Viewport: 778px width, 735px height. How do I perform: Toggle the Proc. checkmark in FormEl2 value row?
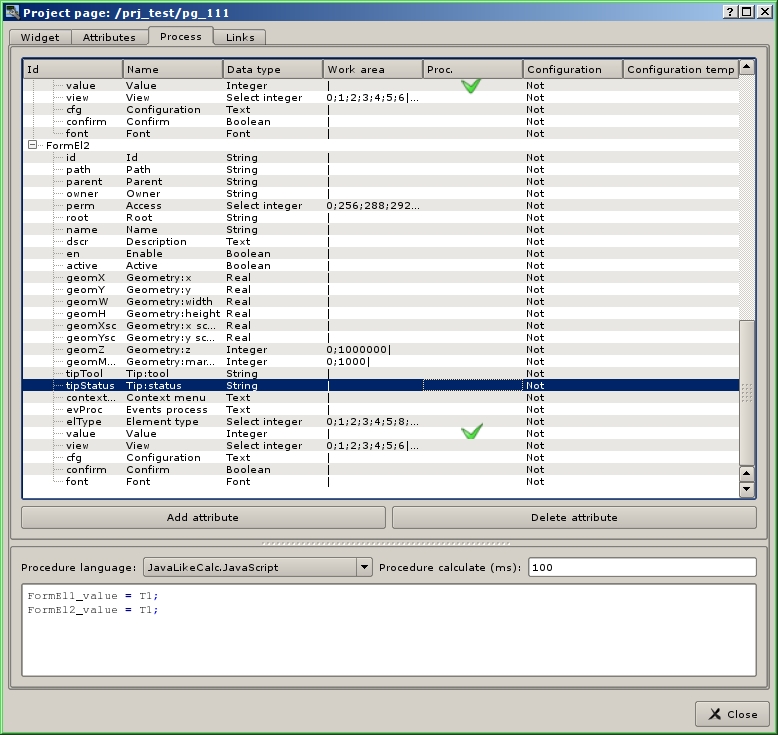tap(471, 432)
